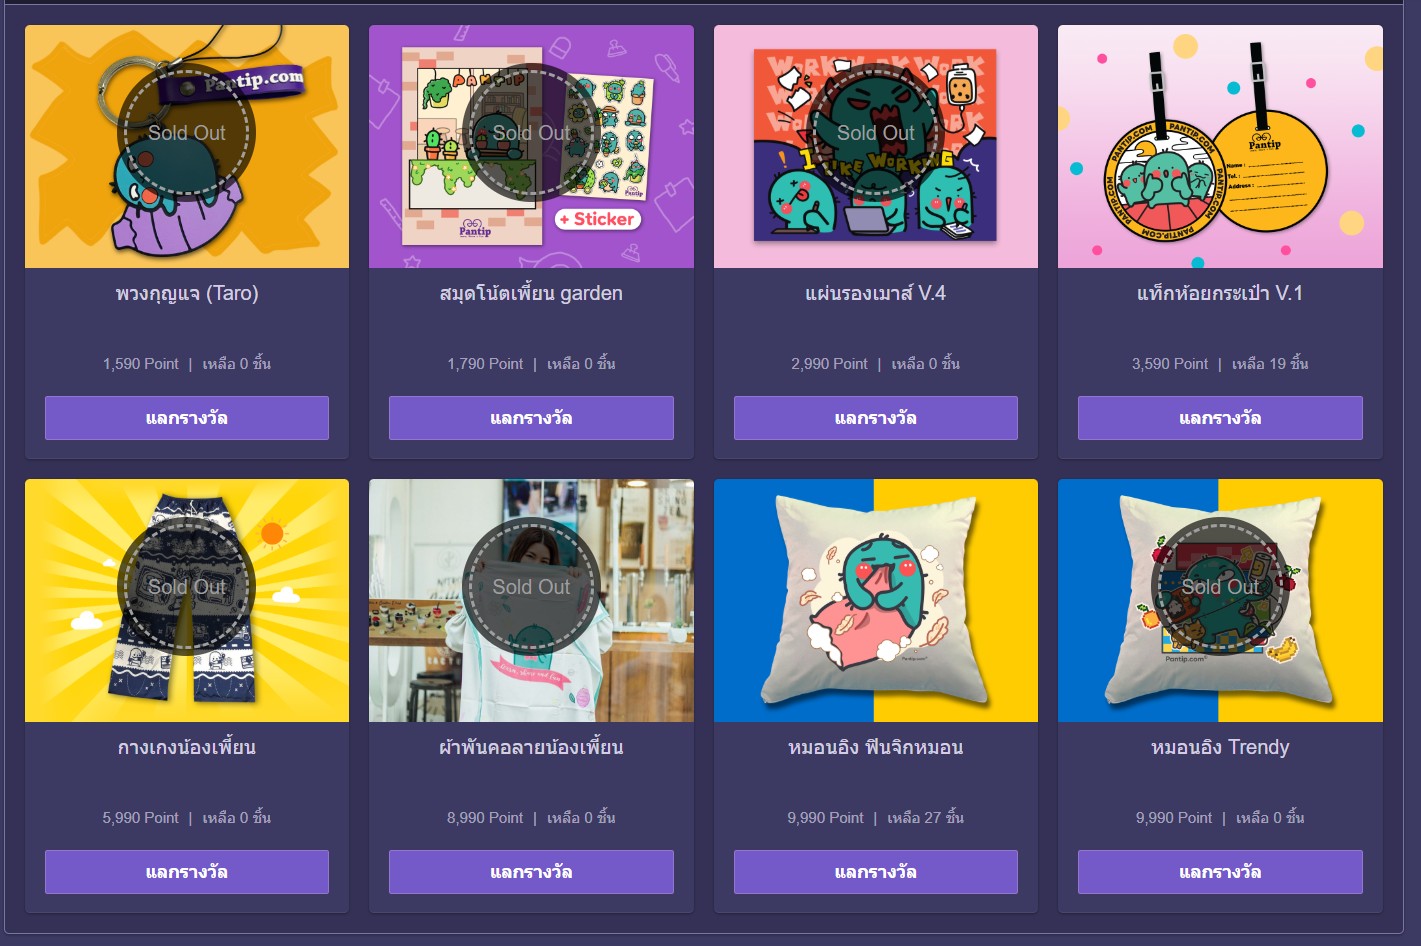The image size is (1421, 946).
Task: Click redeem button under หมอนอิง ฟินจิกหมอน
Action: [x=876, y=872]
